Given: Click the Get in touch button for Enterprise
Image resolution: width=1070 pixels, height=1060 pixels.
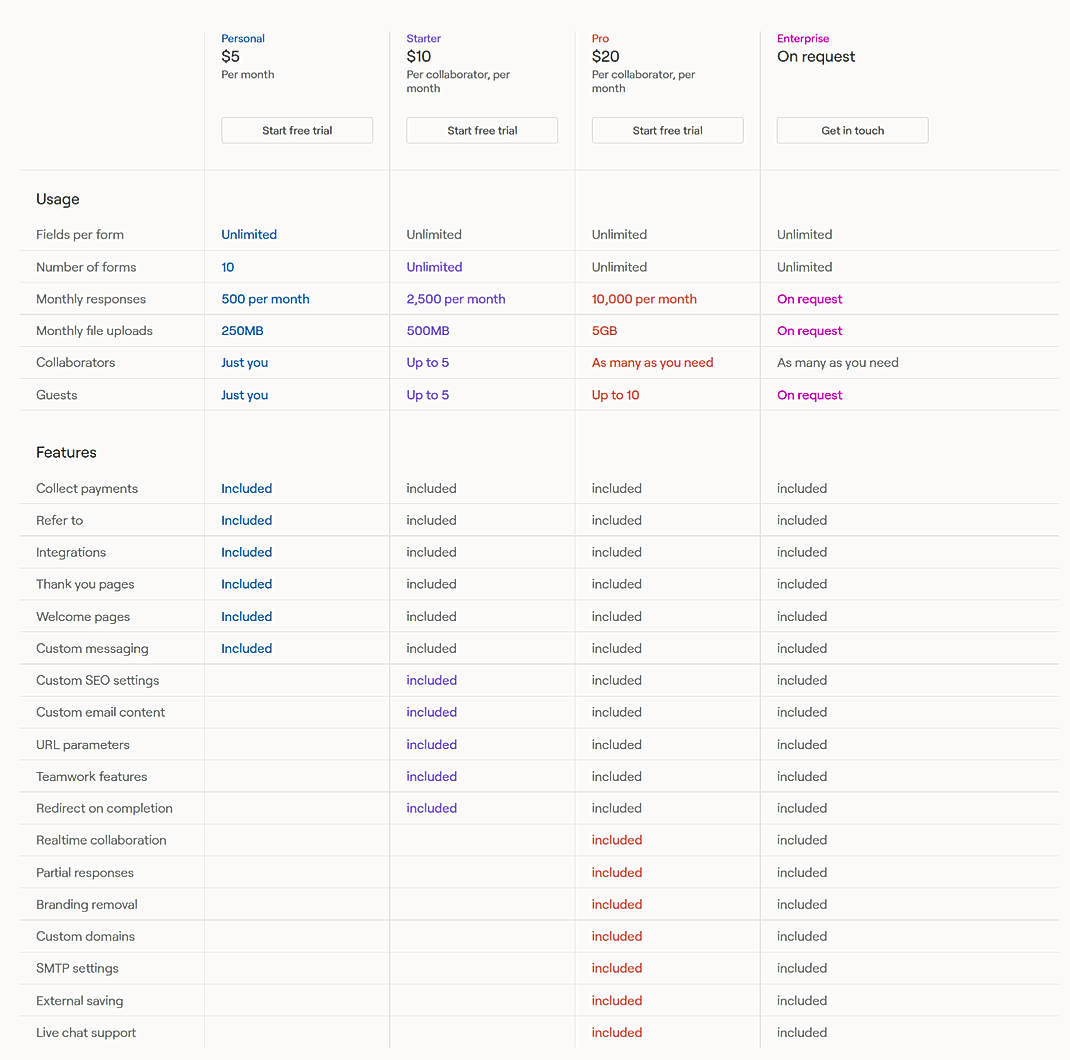Looking at the screenshot, I should (x=852, y=130).
